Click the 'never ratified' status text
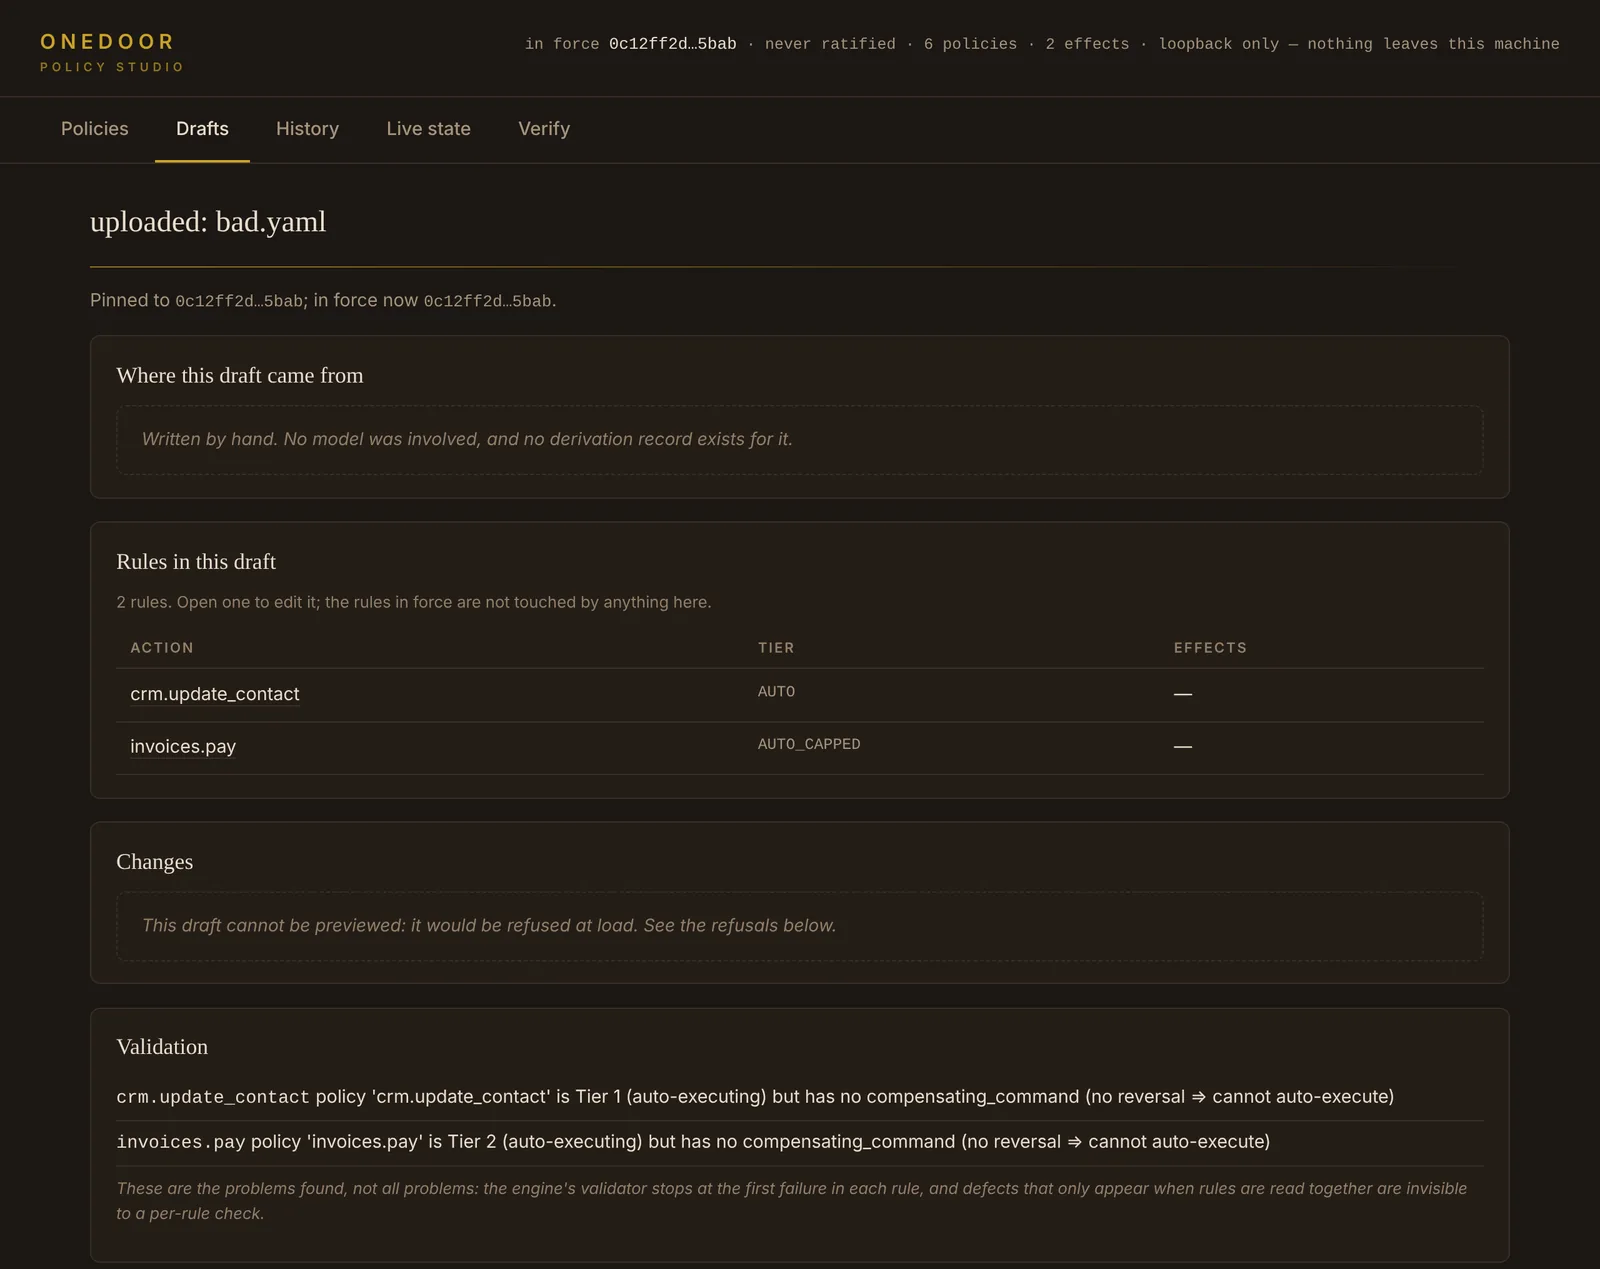This screenshot has width=1600, height=1269. pos(830,44)
